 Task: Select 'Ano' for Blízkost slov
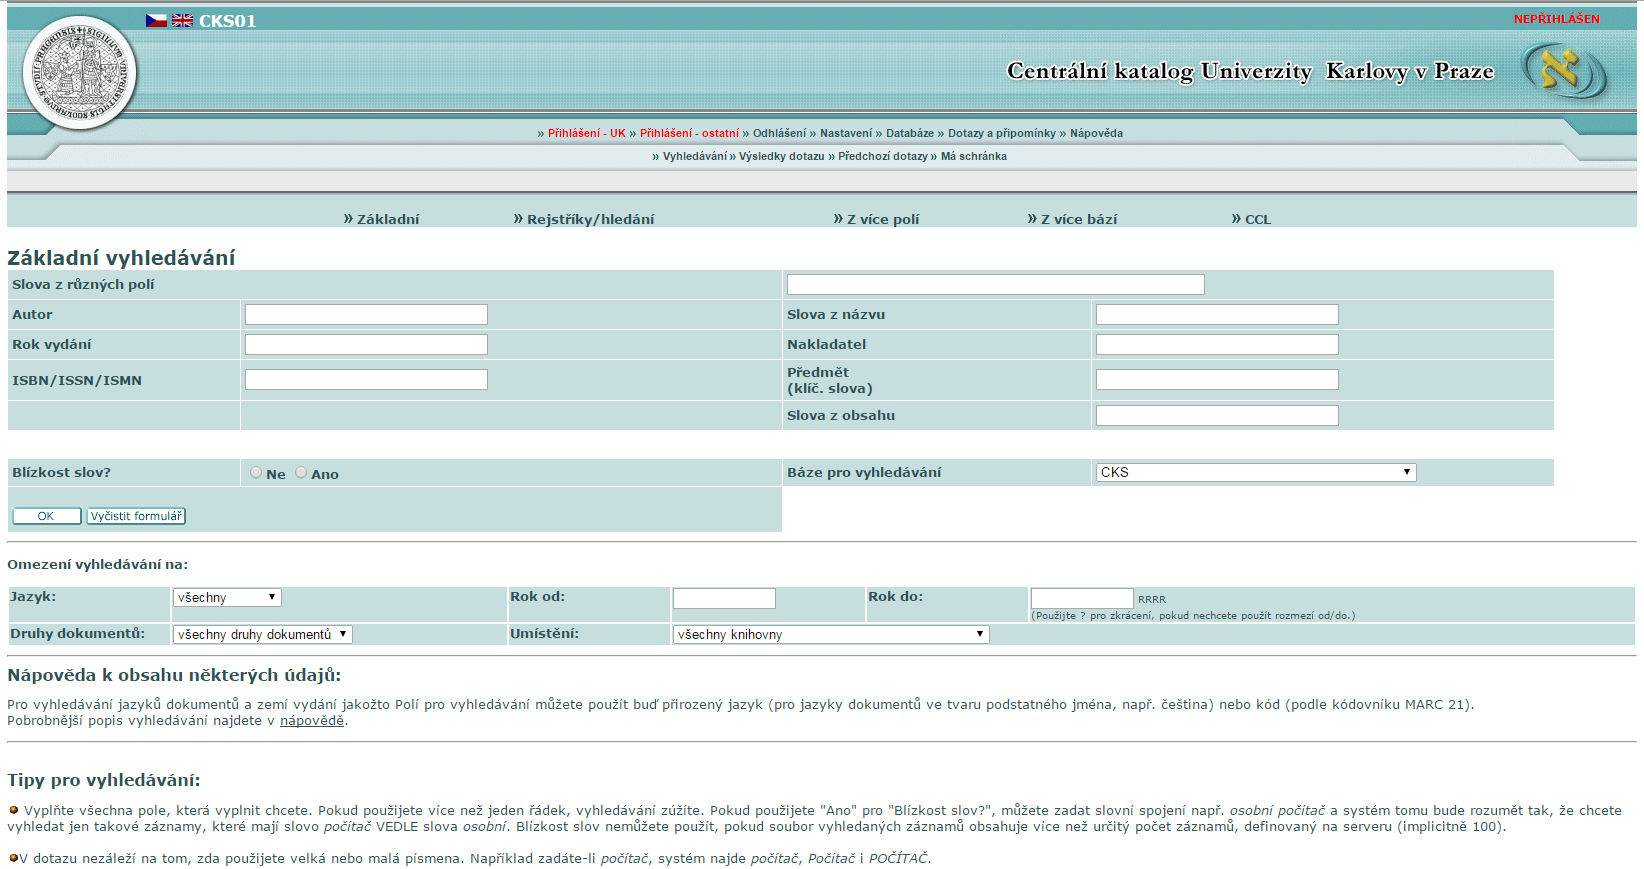(x=301, y=473)
